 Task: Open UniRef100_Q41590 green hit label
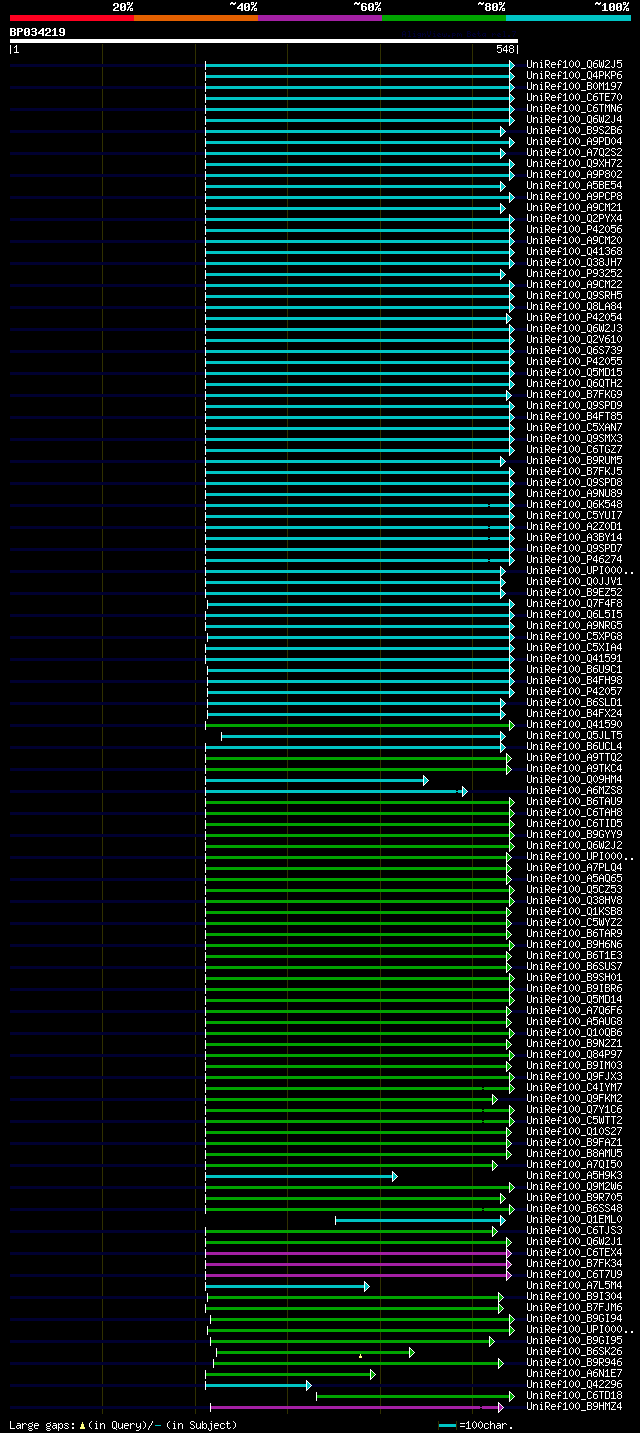point(574,724)
